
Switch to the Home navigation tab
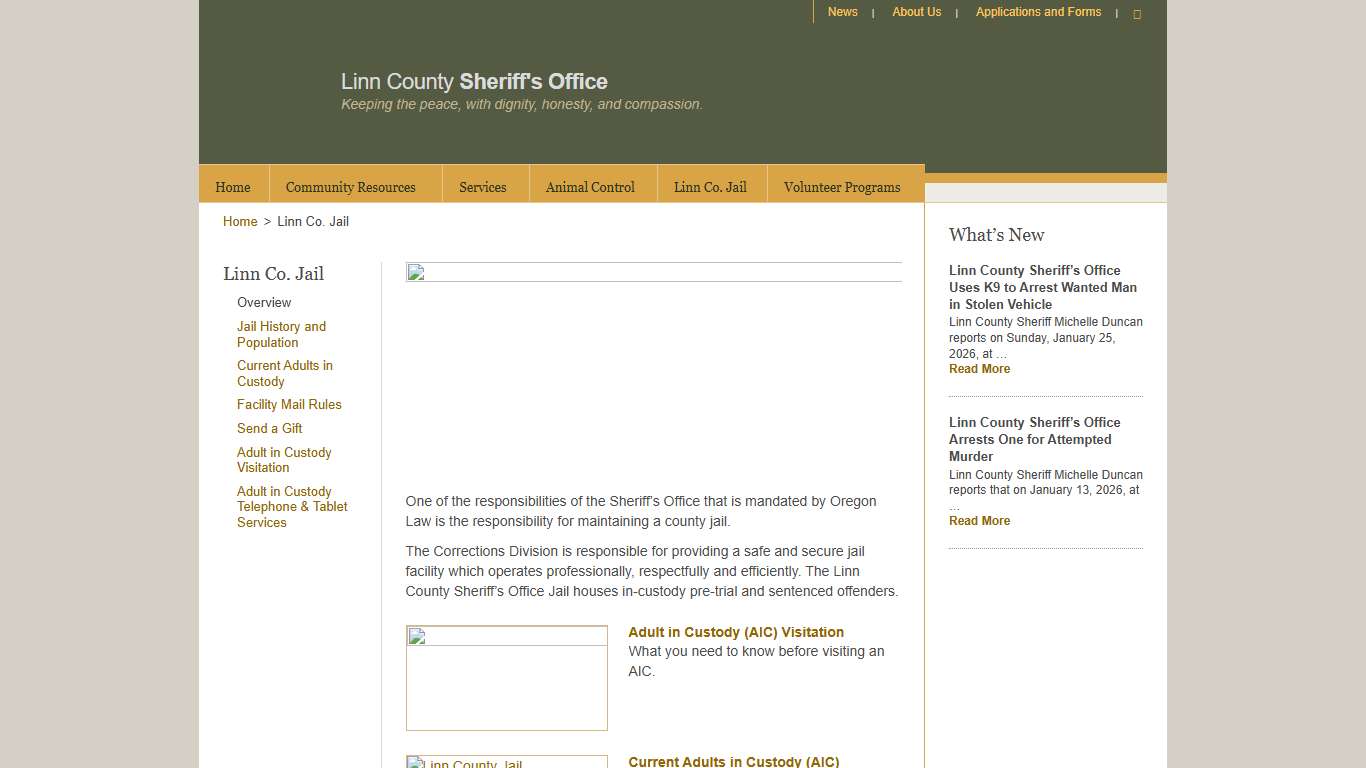tap(232, 187)
